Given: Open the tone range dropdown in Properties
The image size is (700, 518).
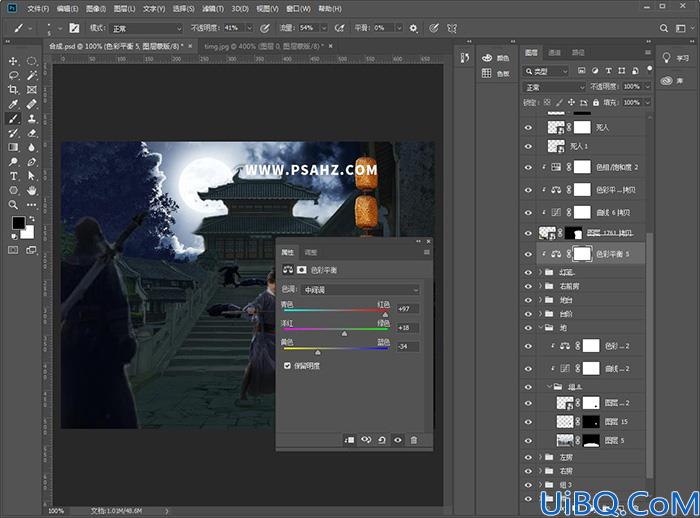Looking at the screenshot, I should tap(361, 290).
